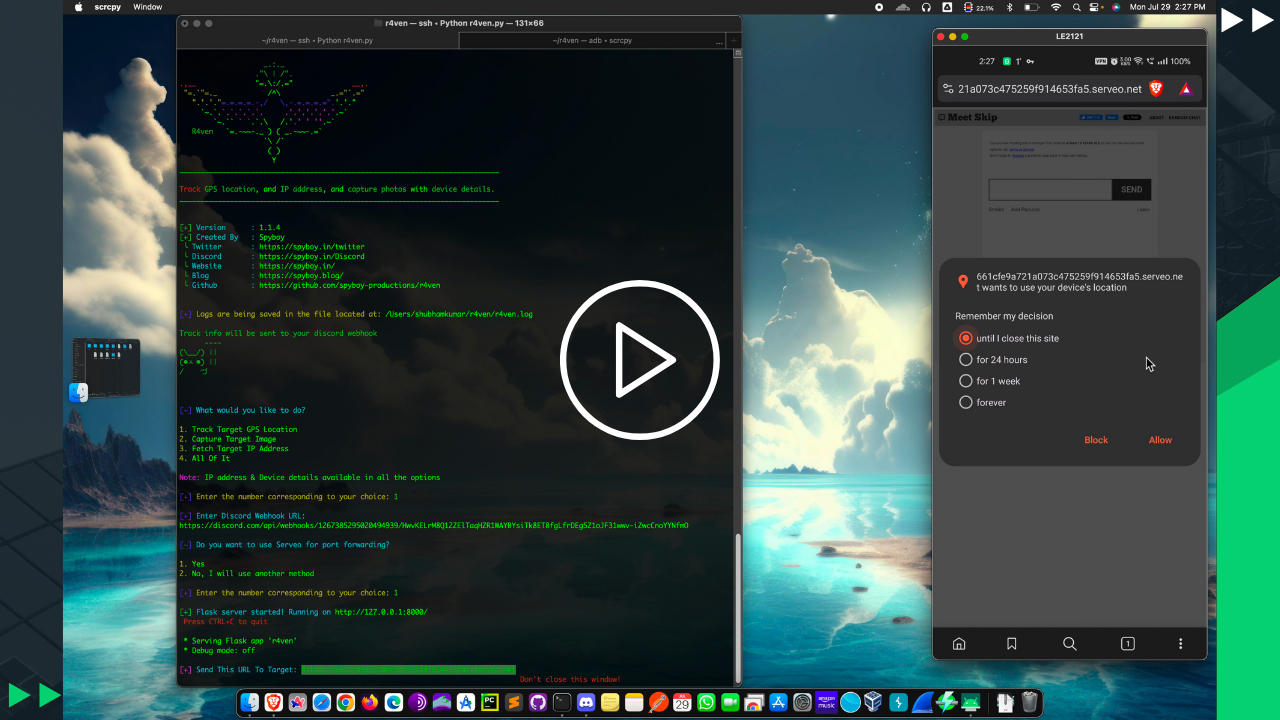The image size is (1280, 720).
Task: Launch PyCharm from the Dock
Action: (x=490, y=703)
